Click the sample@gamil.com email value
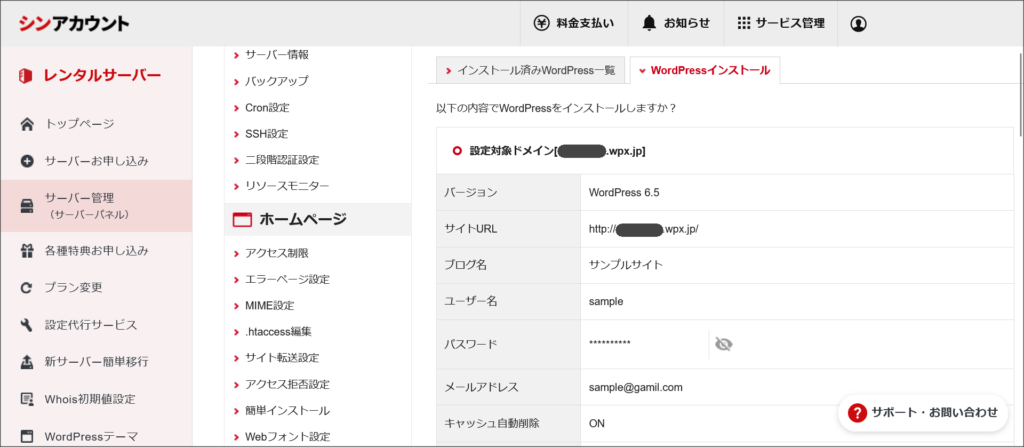The height and width of the screenshot is (447, 1024). pos(635,387)
